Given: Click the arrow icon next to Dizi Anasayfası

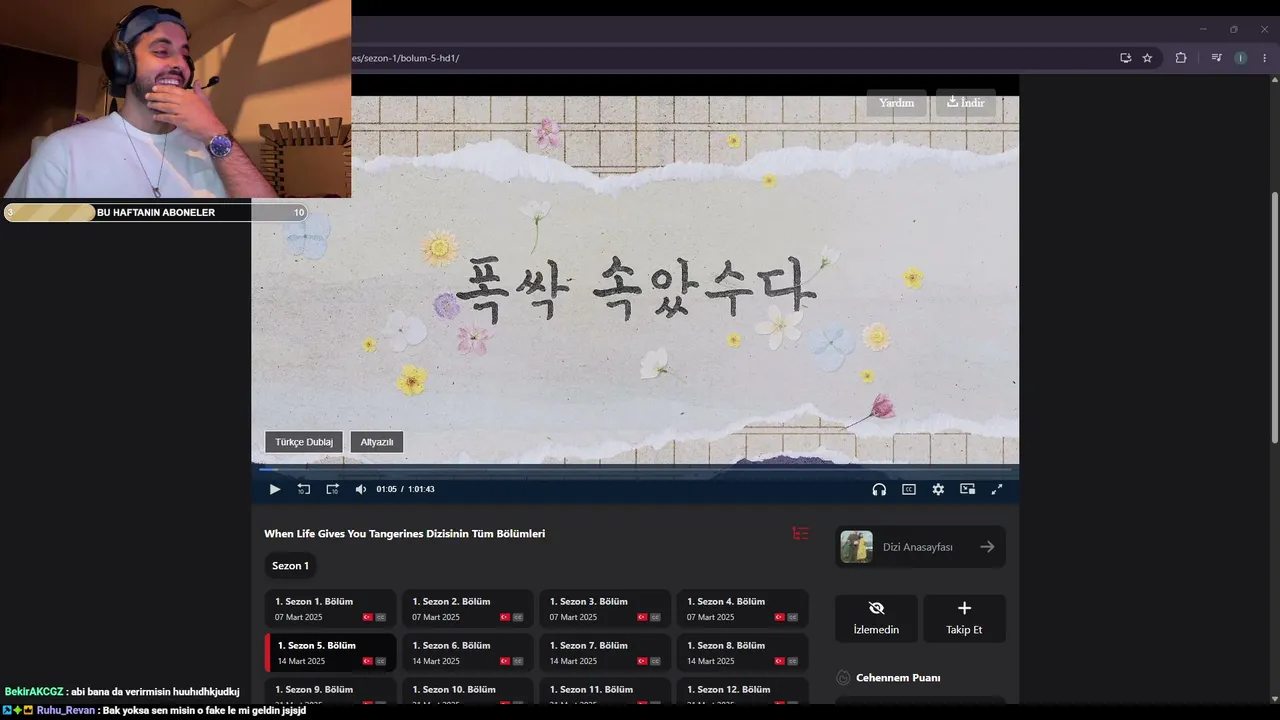Looking at the screenshot, I should pyautogui.click(x=987, y=547).
